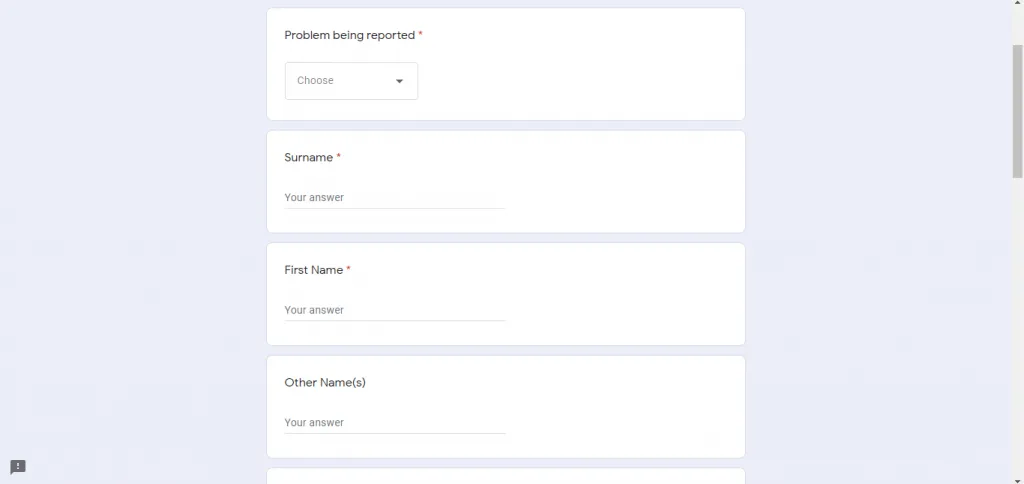
Task: Click the "First Name" question label
Action: coord(313,270)
